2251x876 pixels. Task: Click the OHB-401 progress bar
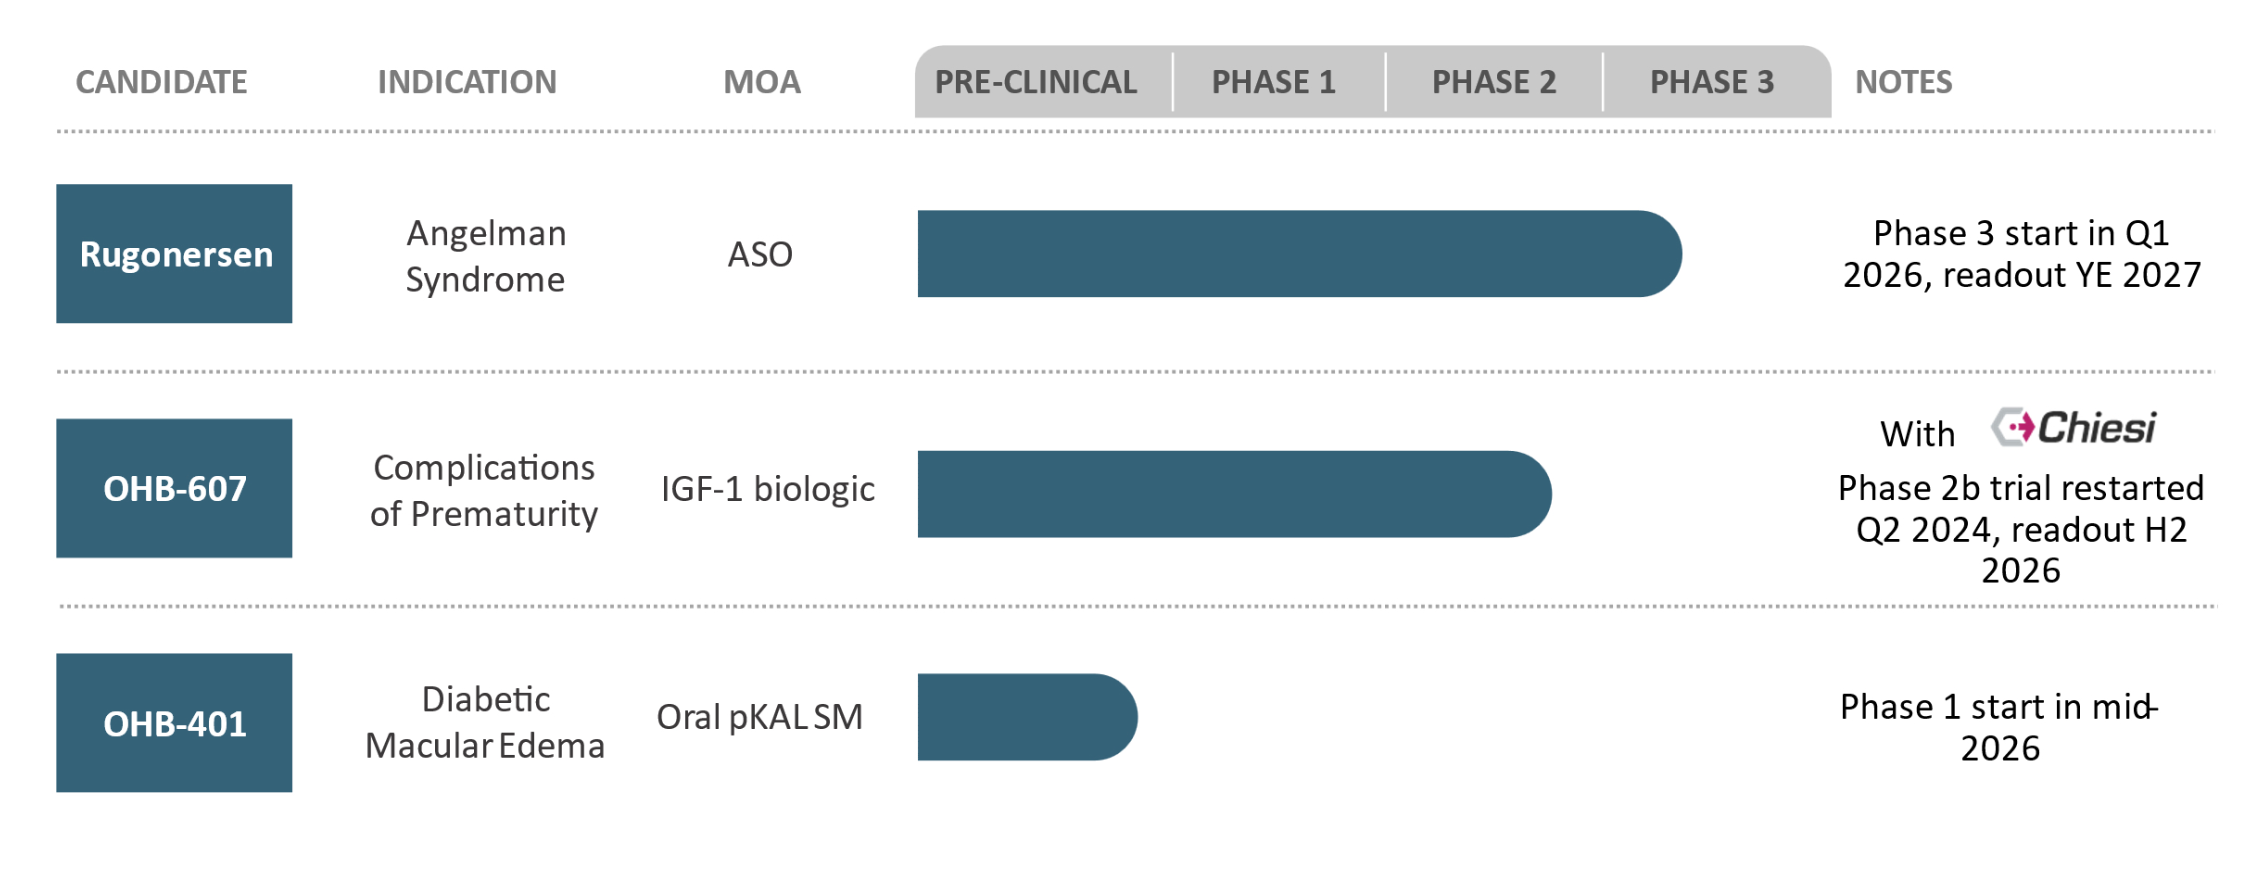[x=1027, y=717]
